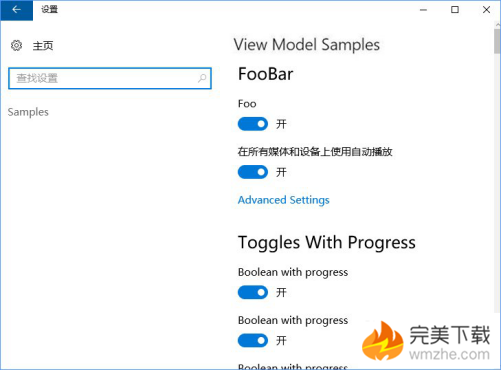Switch off first Boolean with progress toggle
501x370 pixels.
point(253,292)
